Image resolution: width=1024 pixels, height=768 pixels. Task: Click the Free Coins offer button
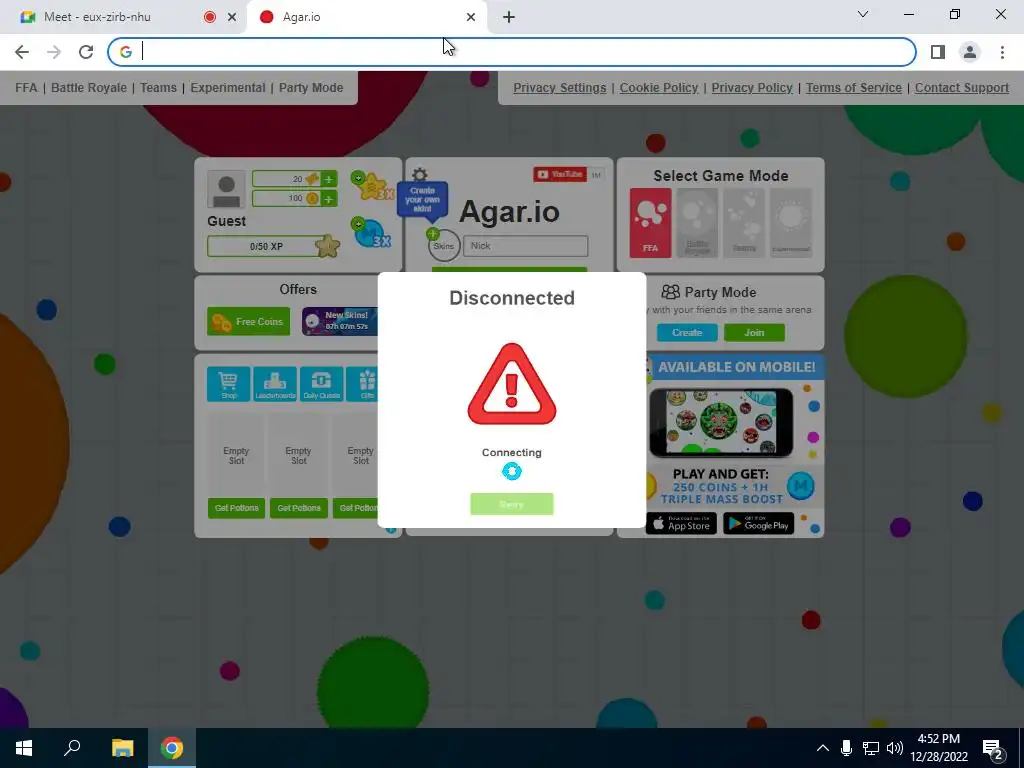click(x=248, y=321)
